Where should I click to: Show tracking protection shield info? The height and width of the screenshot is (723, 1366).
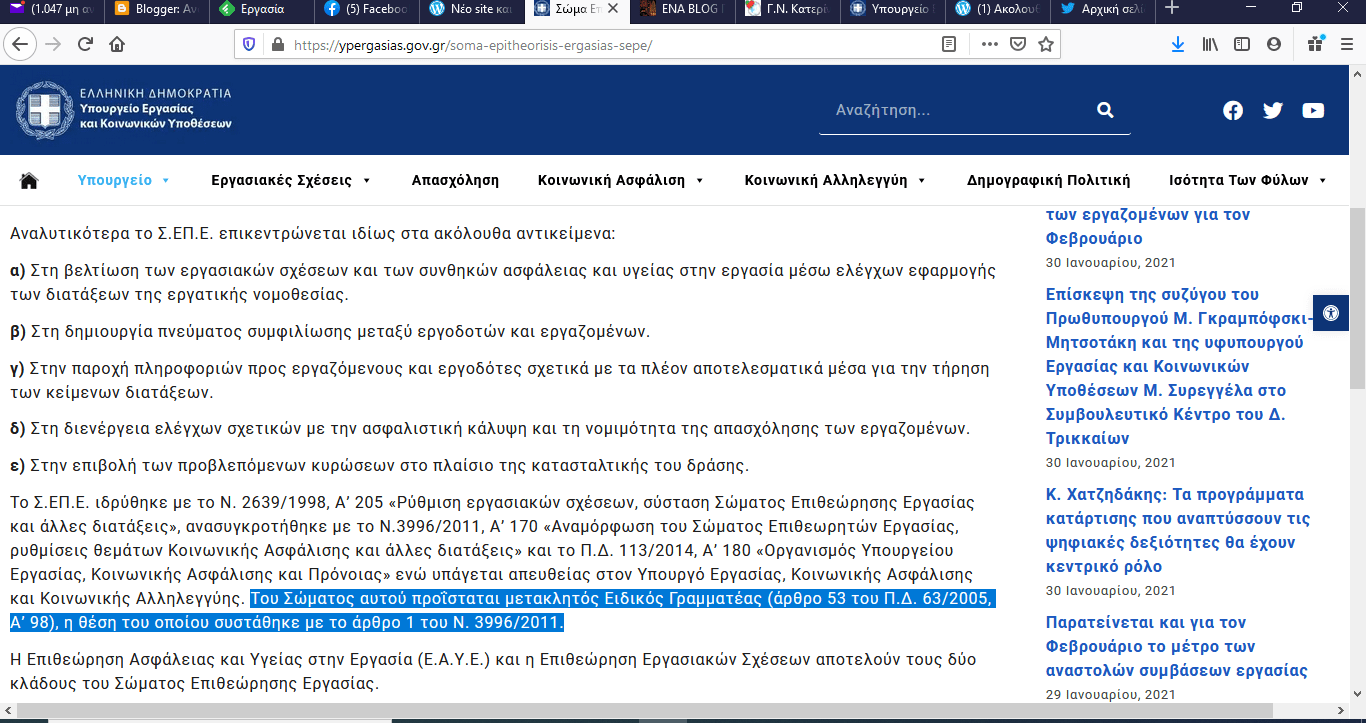(x=249, y=45)
